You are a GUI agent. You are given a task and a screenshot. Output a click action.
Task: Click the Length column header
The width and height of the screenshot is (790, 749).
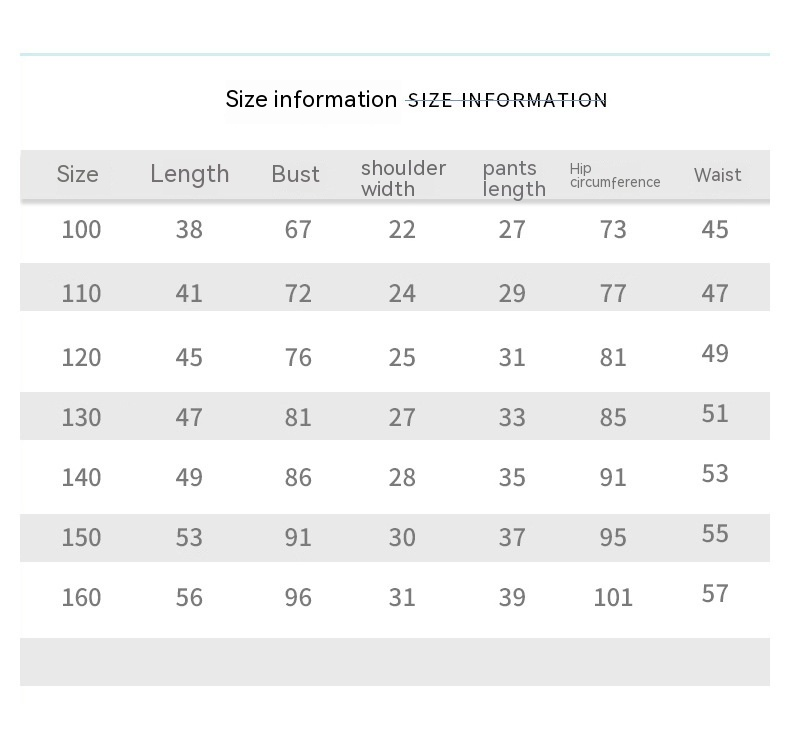[x=189, y=174]
